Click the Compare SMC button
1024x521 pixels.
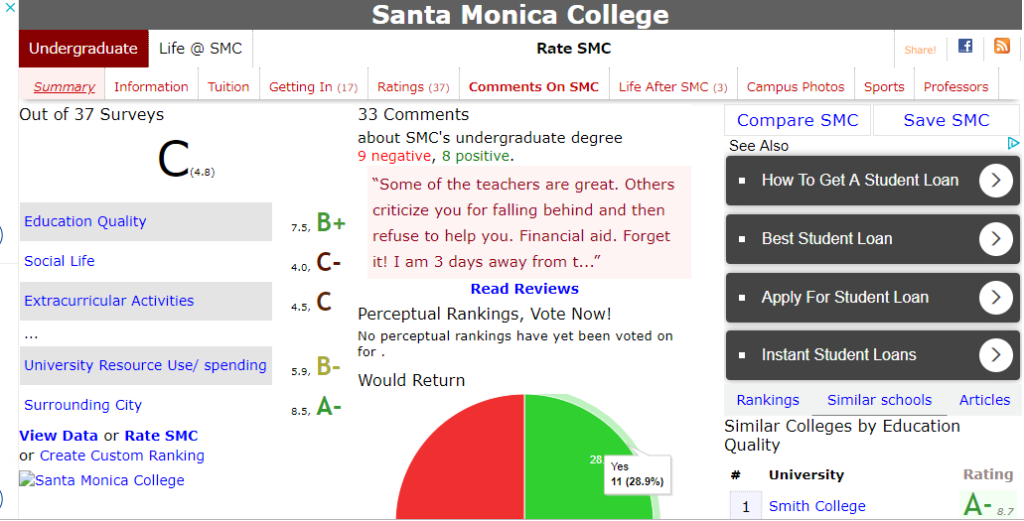tap(797, 120)
